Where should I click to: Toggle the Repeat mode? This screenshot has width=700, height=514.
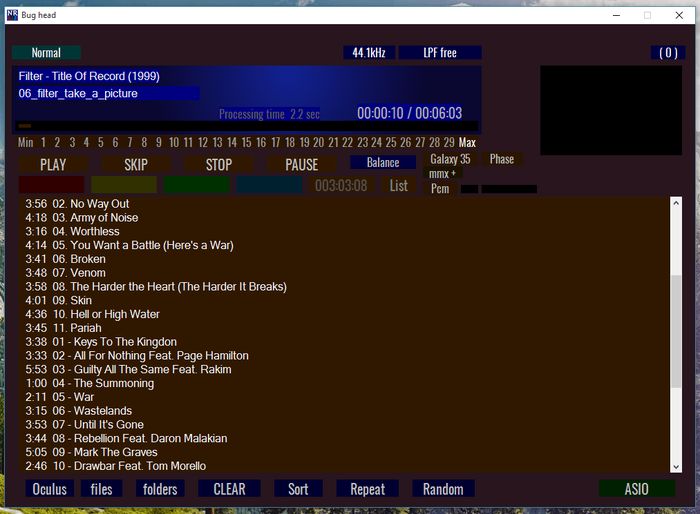click(x=367, y=489)
